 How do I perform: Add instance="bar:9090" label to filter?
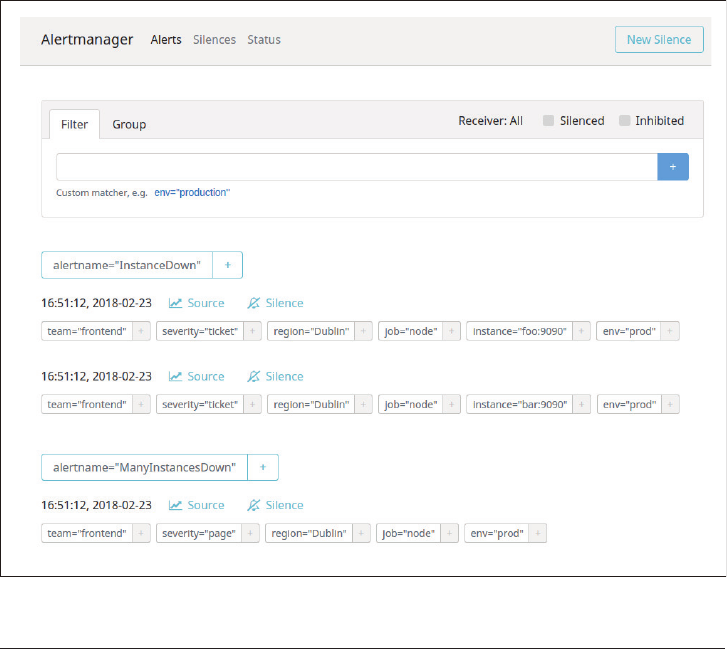coord(581,404)
